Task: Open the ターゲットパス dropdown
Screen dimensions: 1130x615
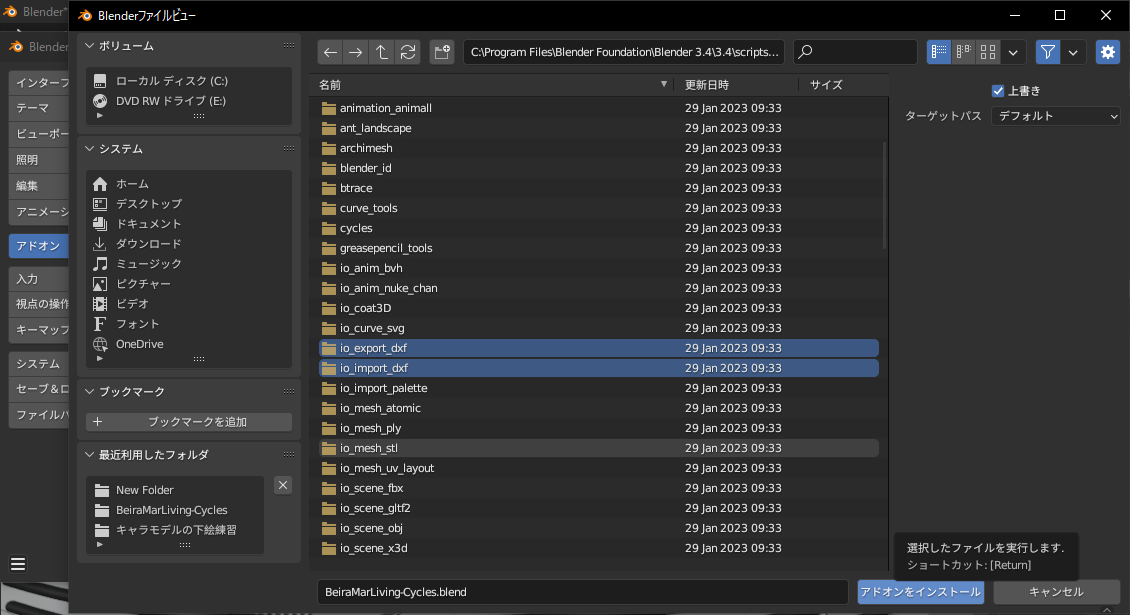Action: click(x=1056, y=116)
